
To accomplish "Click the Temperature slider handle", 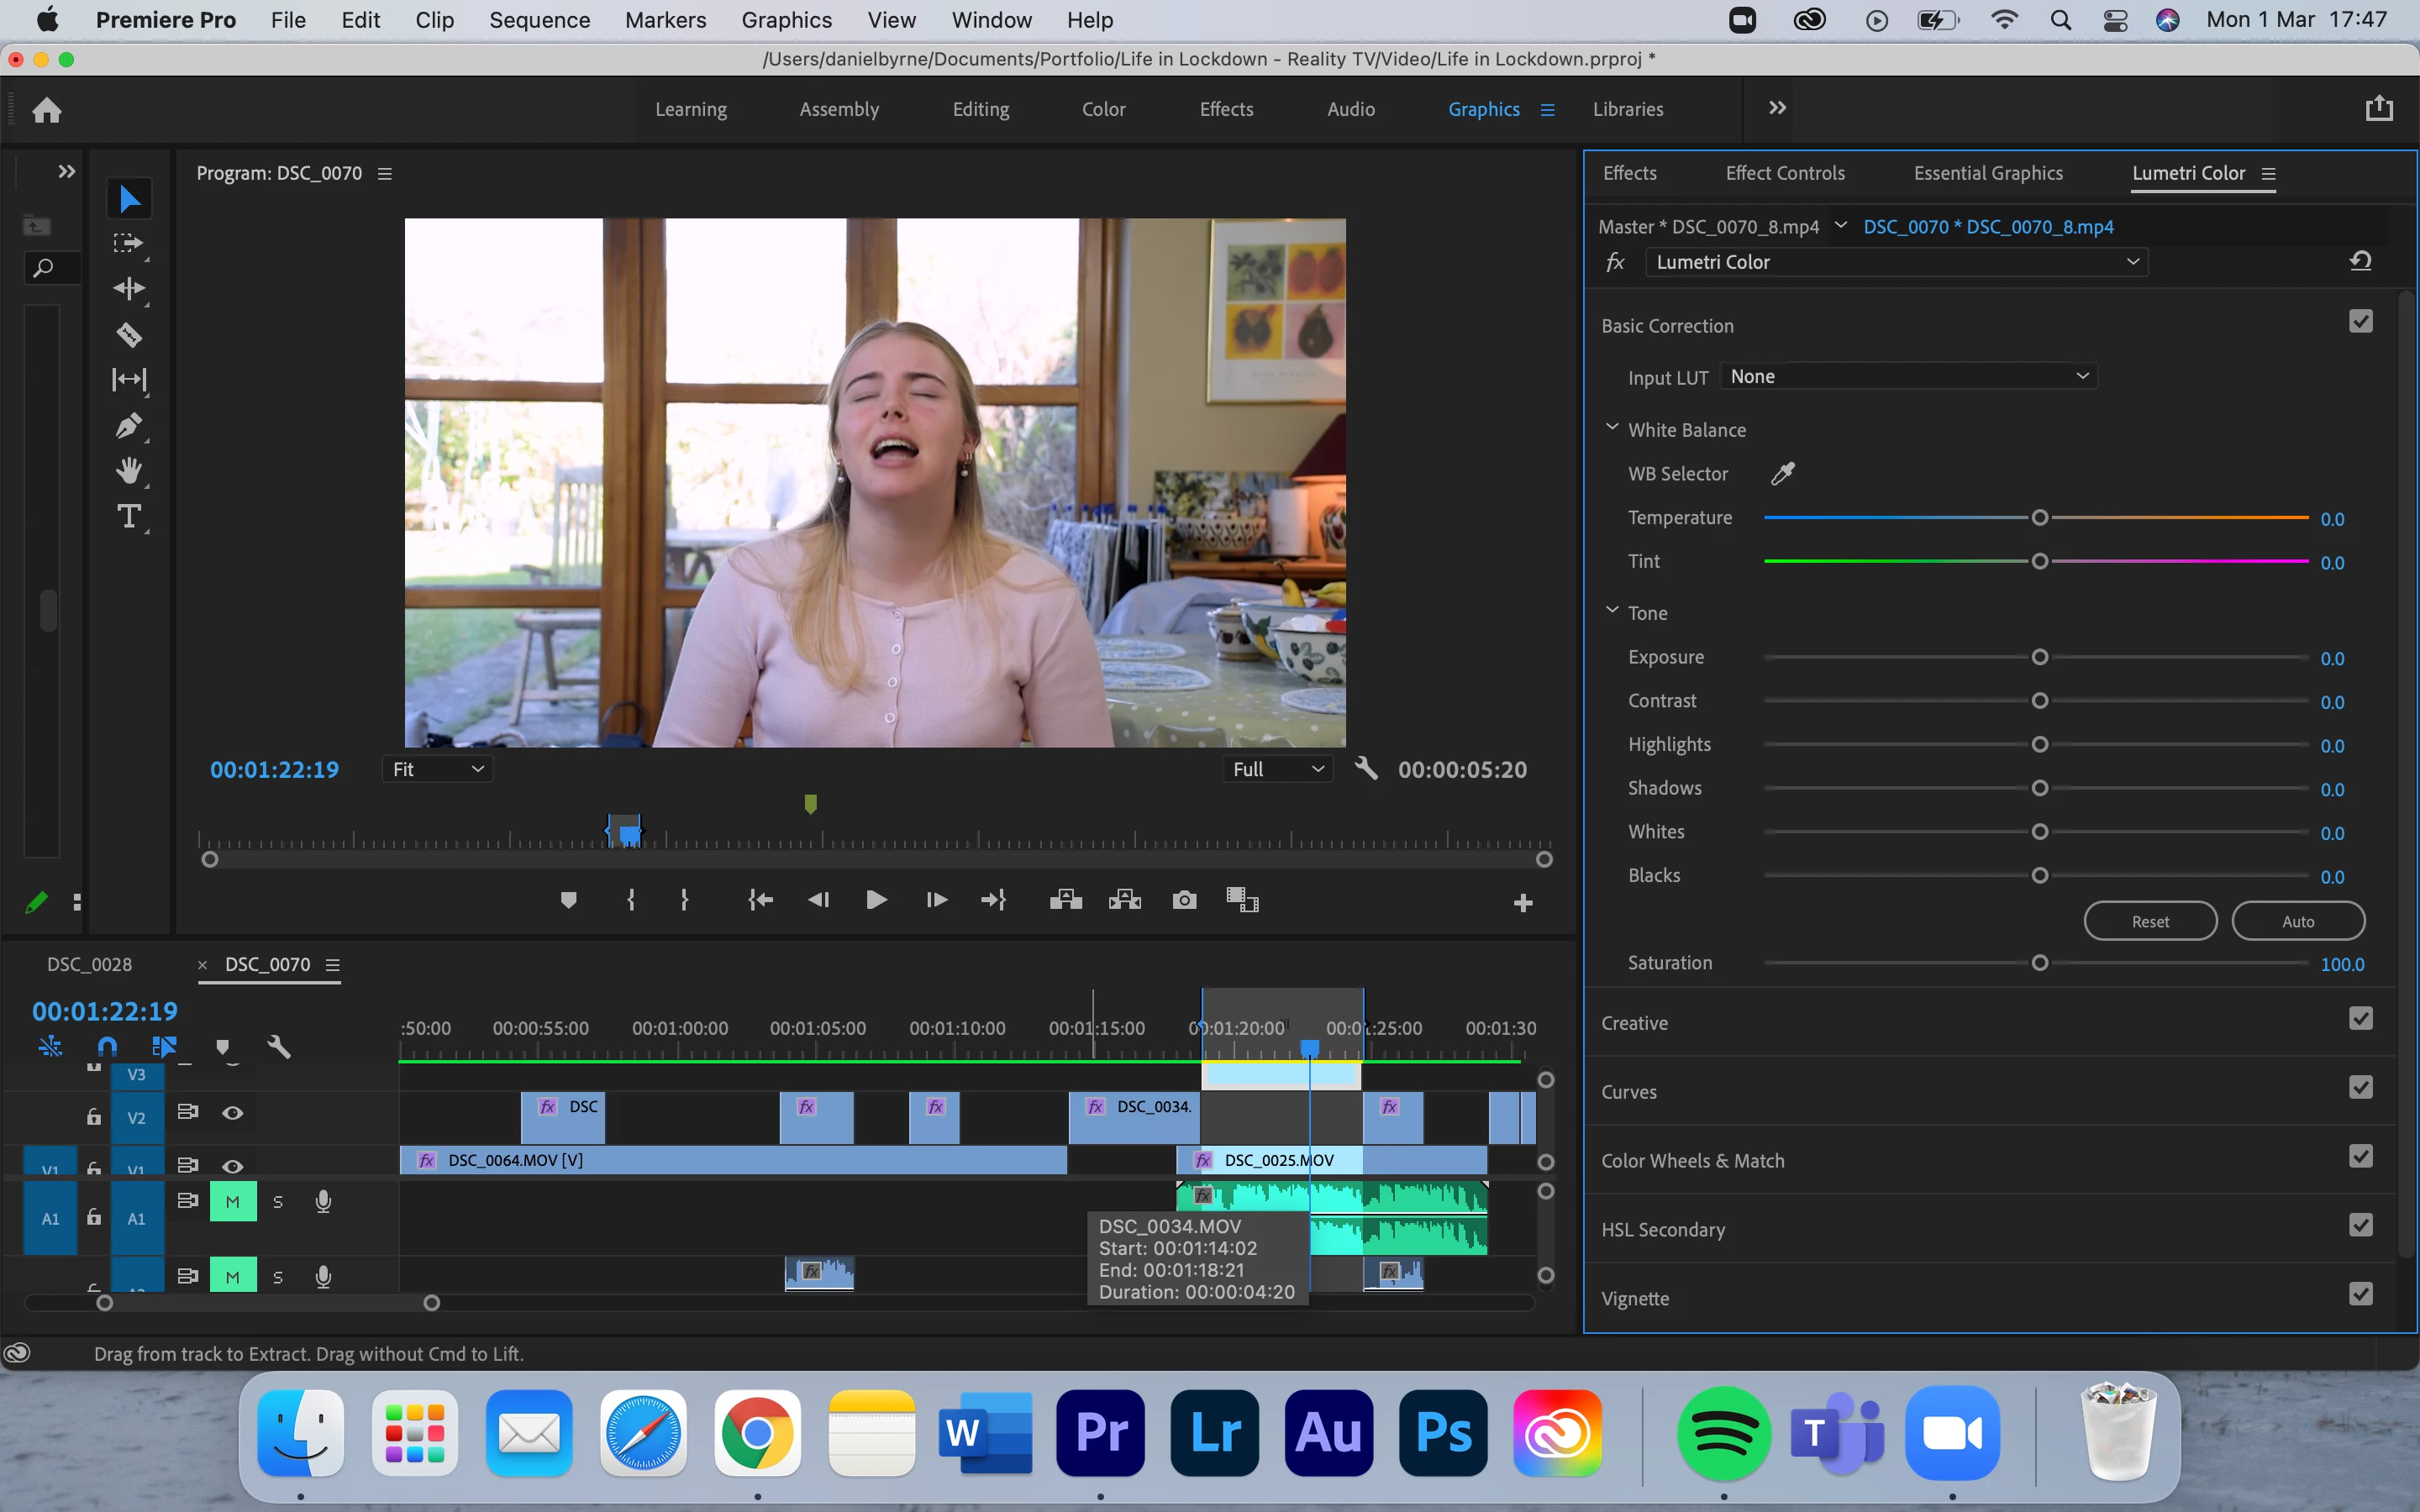I will (2040, 518).
